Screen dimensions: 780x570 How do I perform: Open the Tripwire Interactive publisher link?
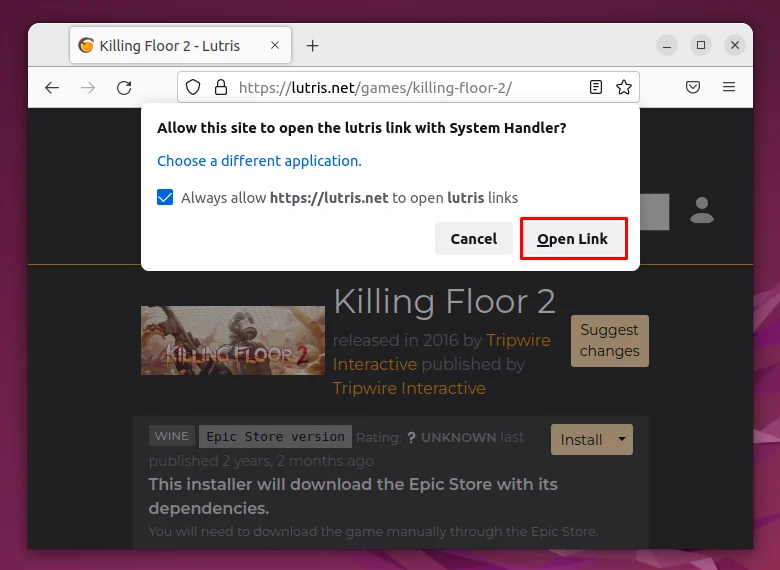click(409, 388)
